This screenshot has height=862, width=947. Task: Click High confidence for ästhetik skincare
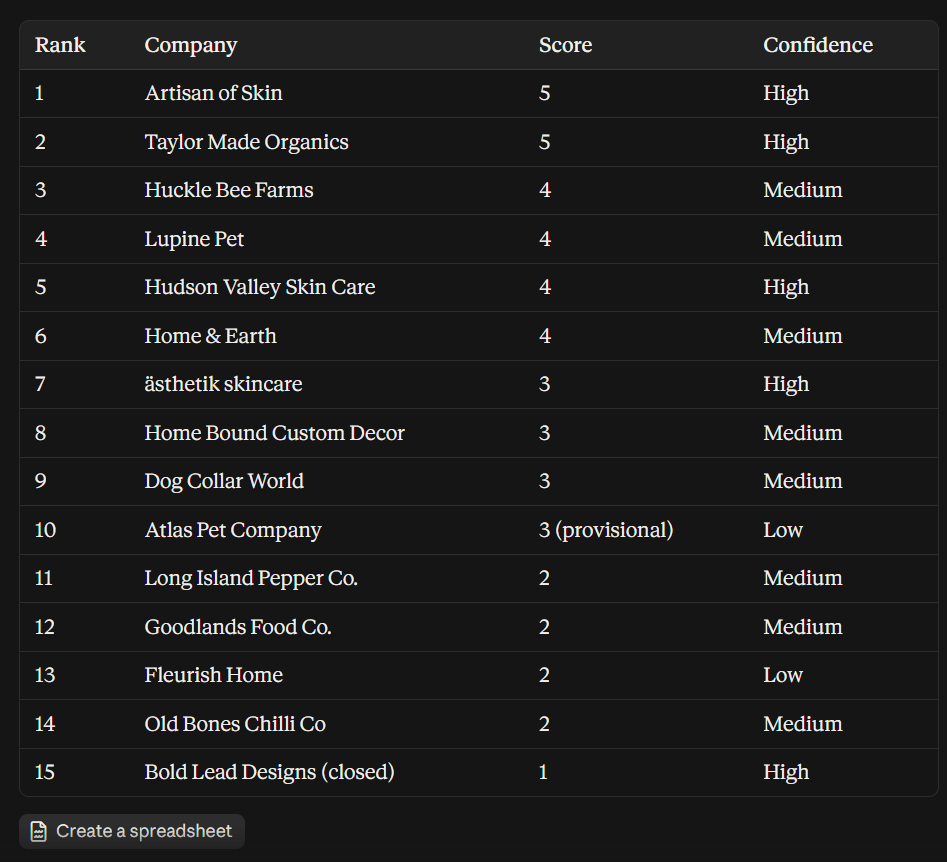[786, 384]
